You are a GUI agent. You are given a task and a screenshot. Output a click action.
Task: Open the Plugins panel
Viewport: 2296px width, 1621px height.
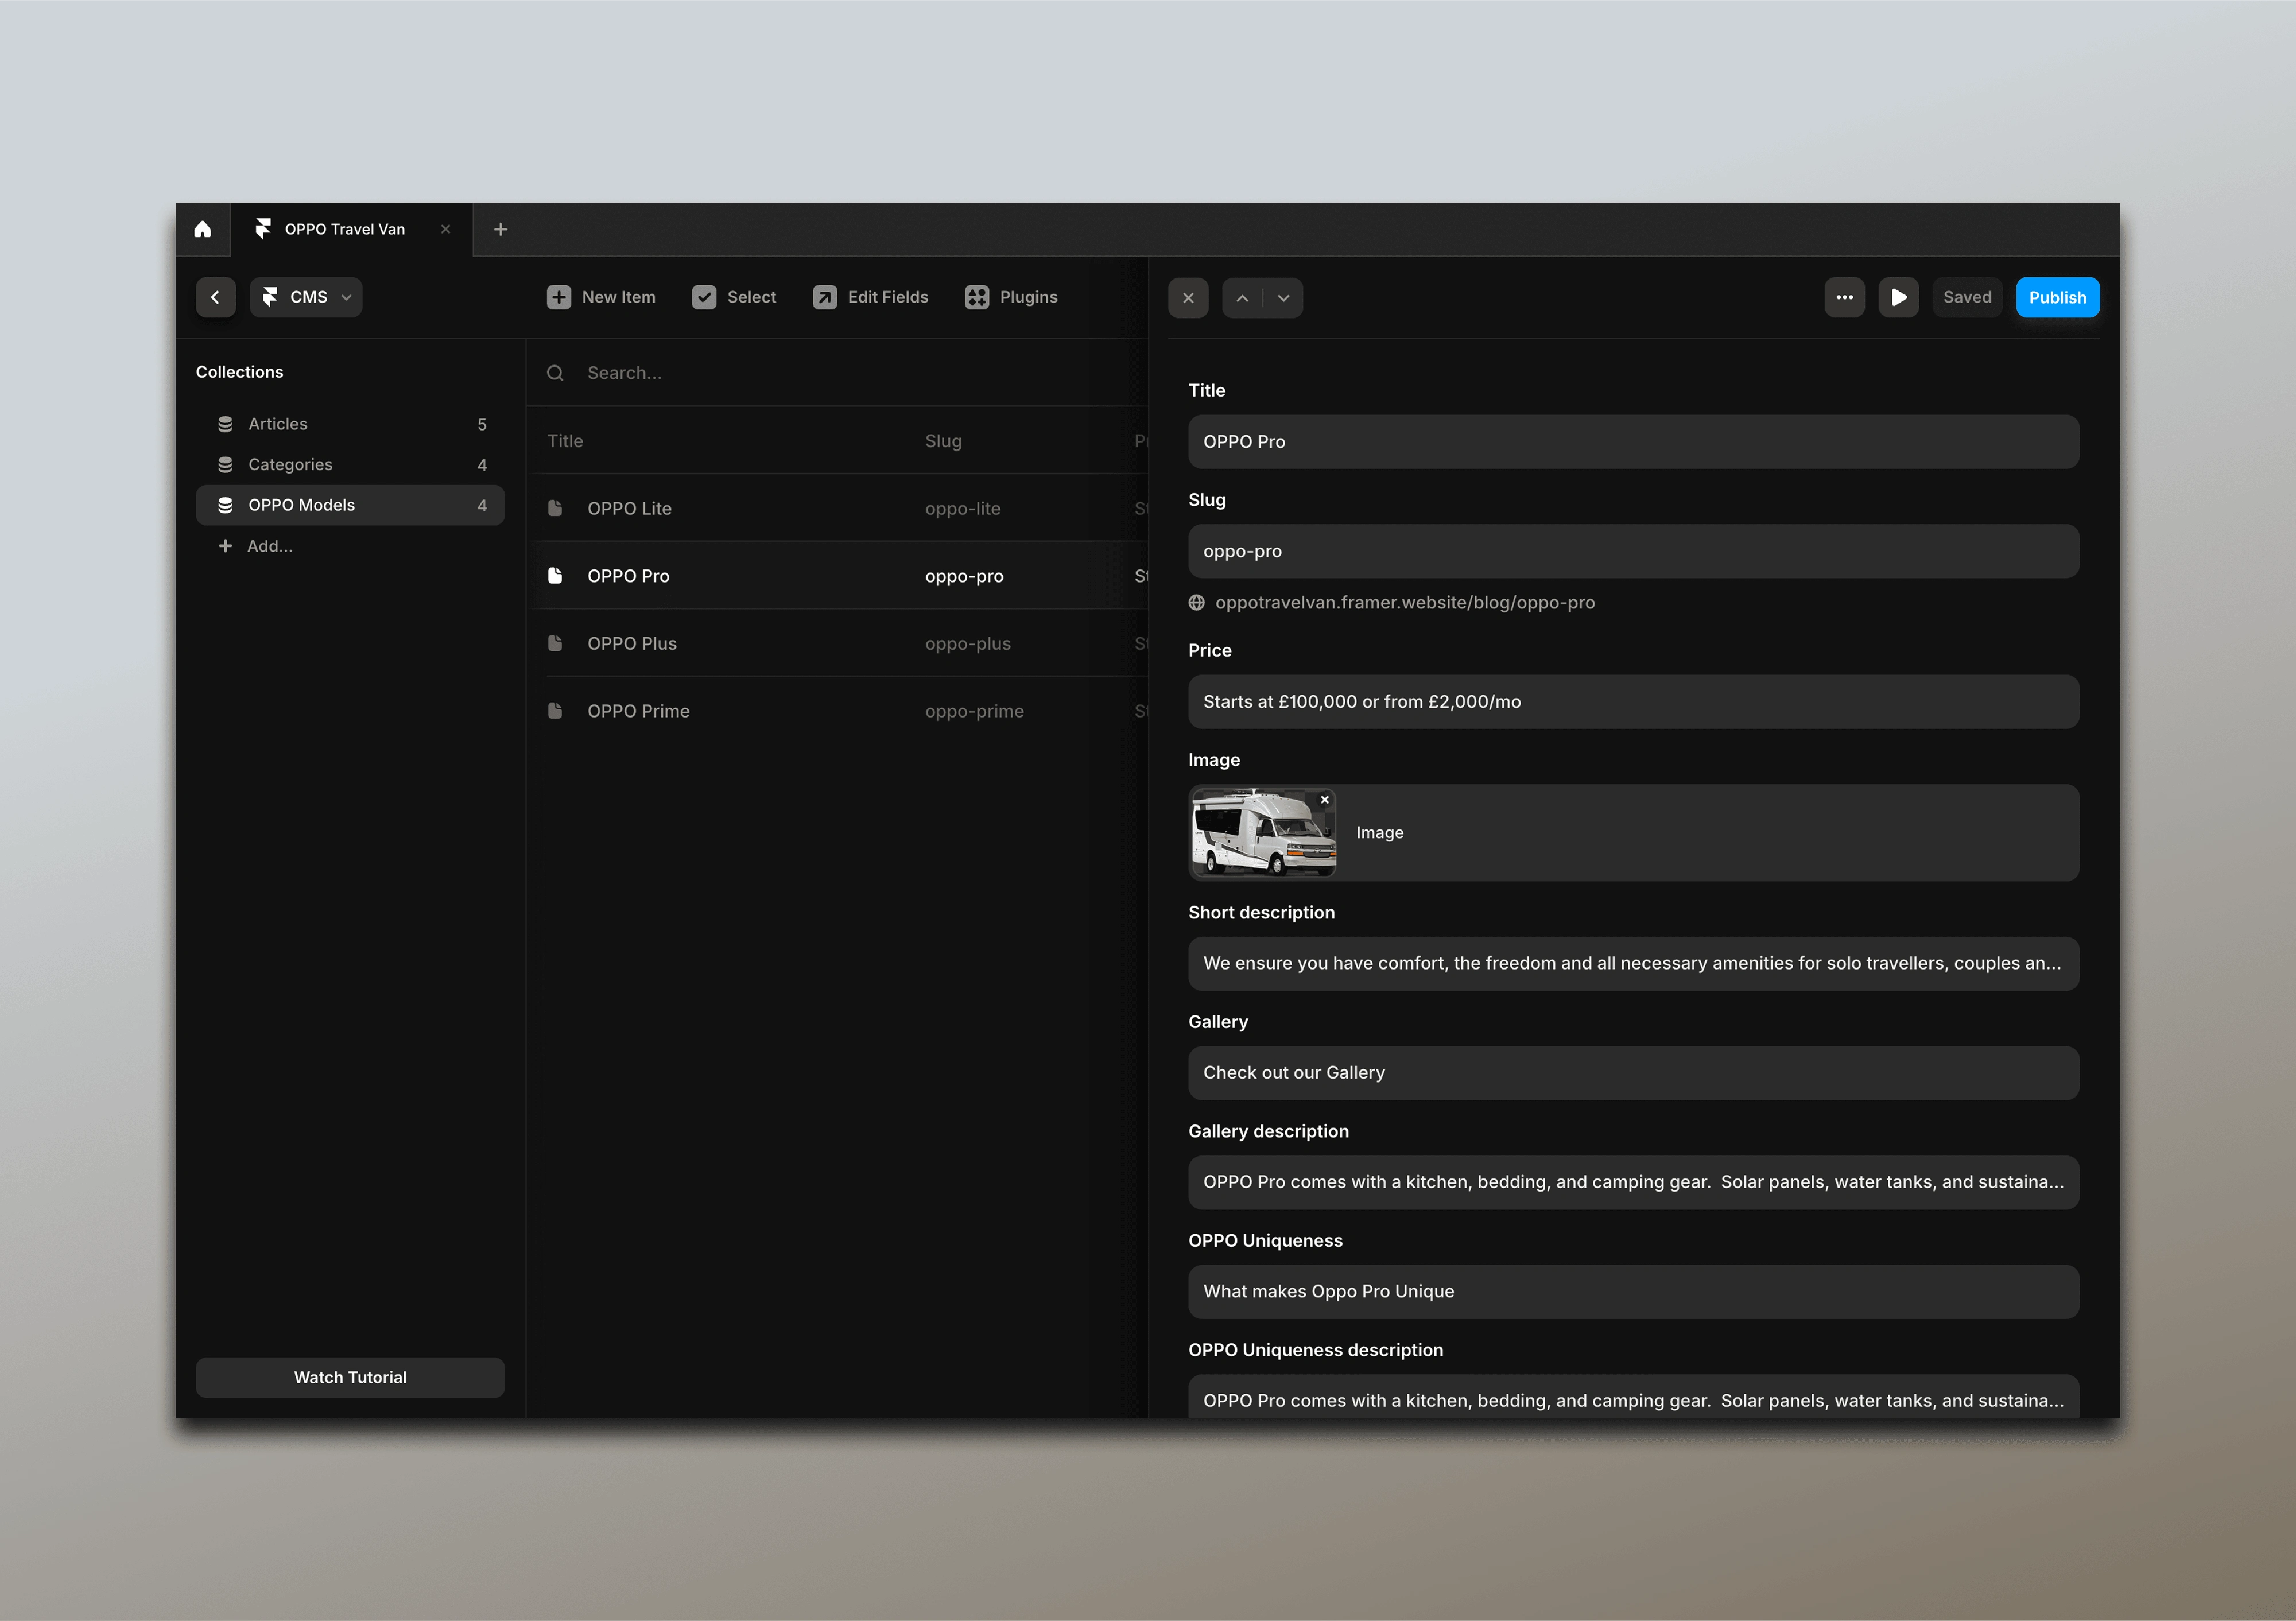(x=1012, y=297)
